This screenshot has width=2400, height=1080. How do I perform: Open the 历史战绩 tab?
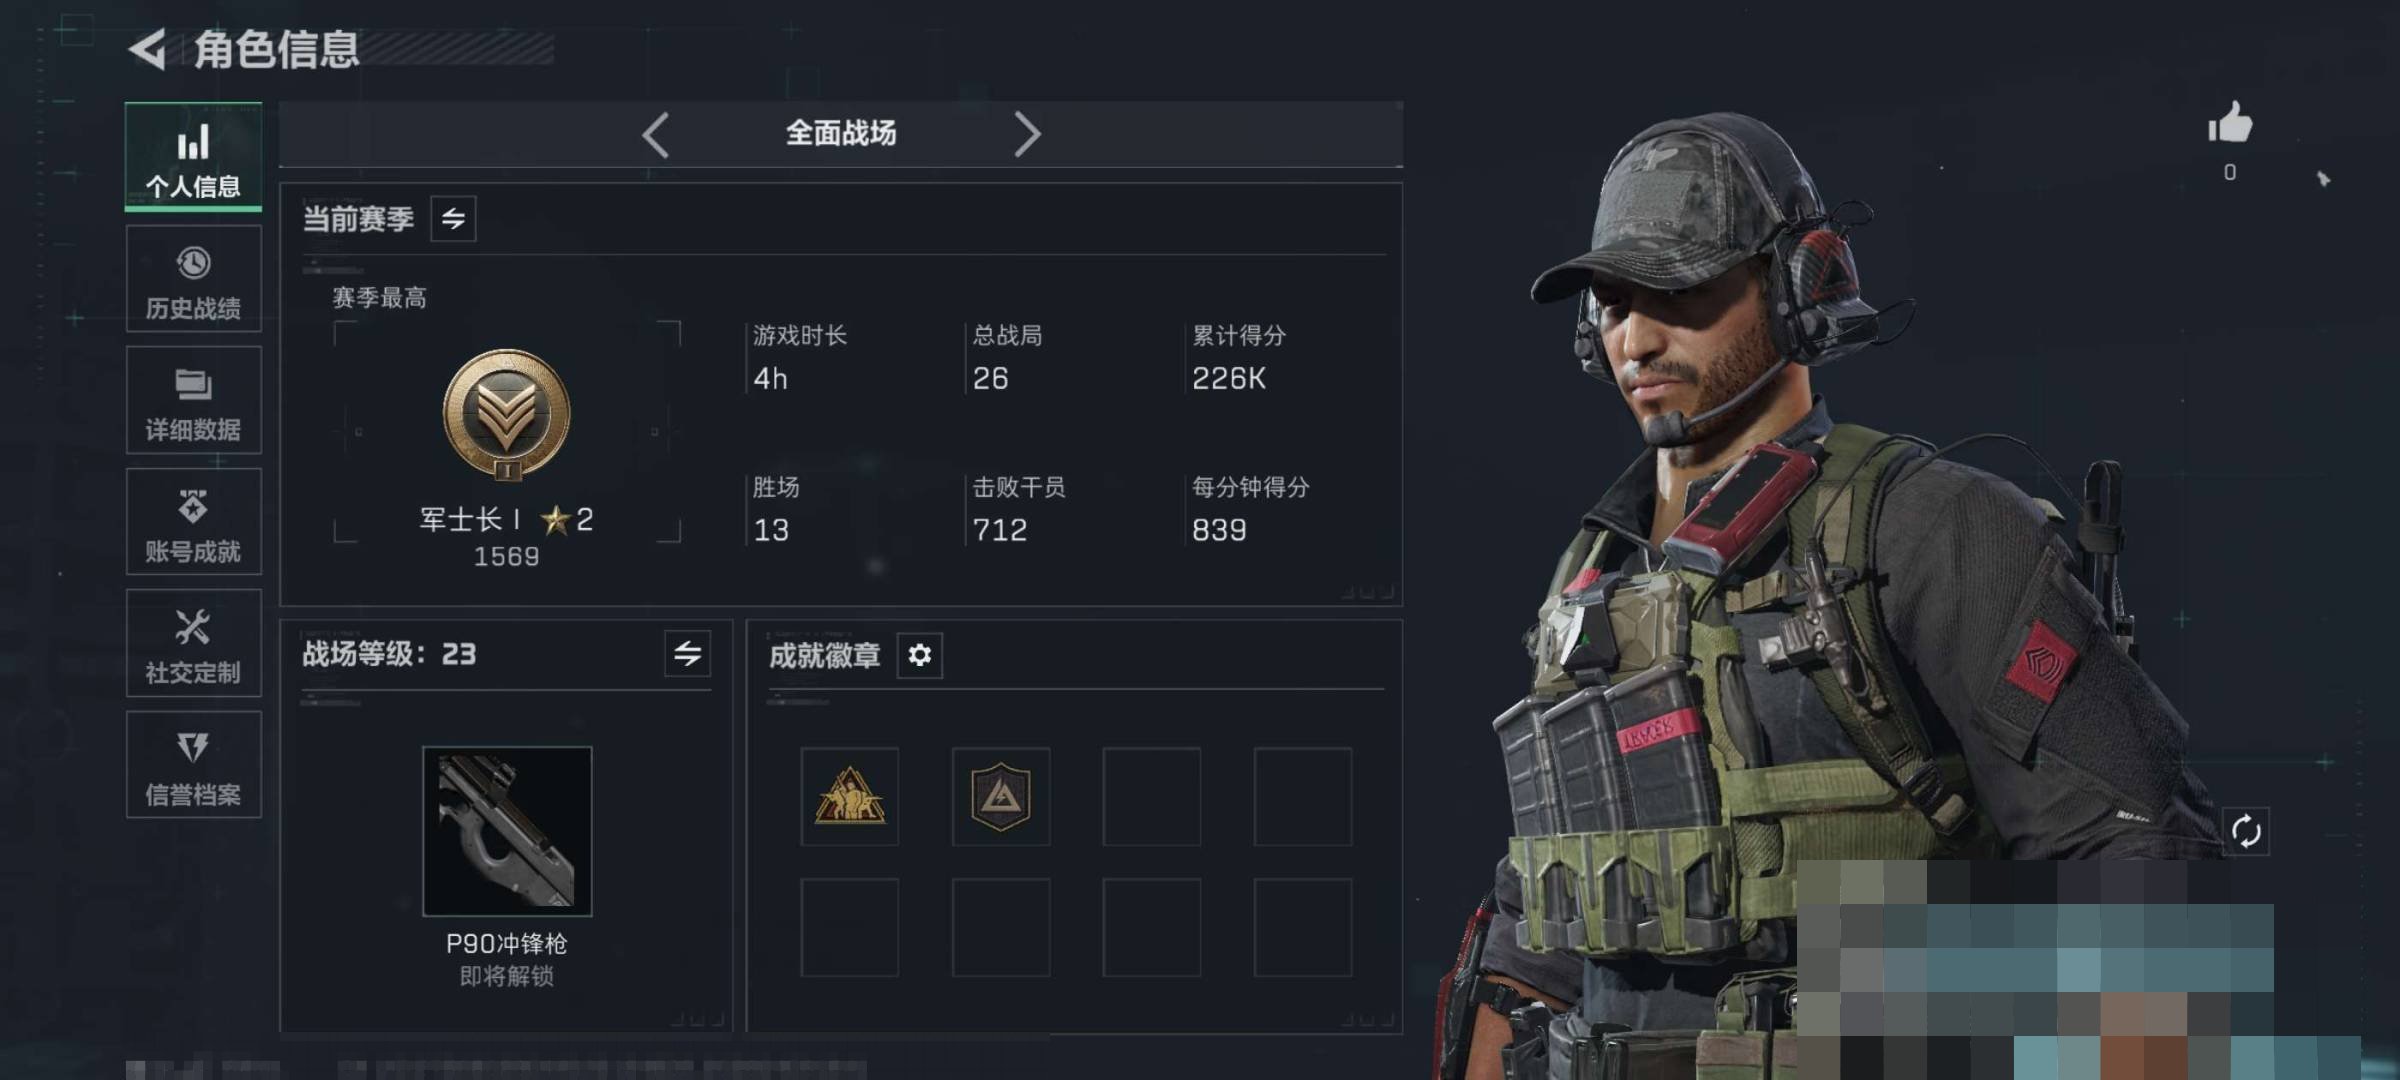[194, 278]
